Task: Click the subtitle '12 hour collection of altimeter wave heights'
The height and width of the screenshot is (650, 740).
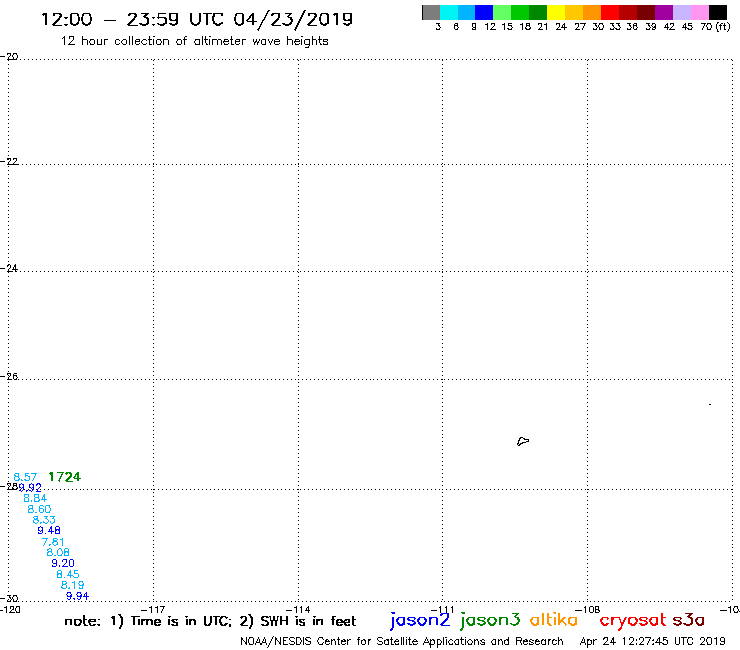Action: [x=194, y=41]
